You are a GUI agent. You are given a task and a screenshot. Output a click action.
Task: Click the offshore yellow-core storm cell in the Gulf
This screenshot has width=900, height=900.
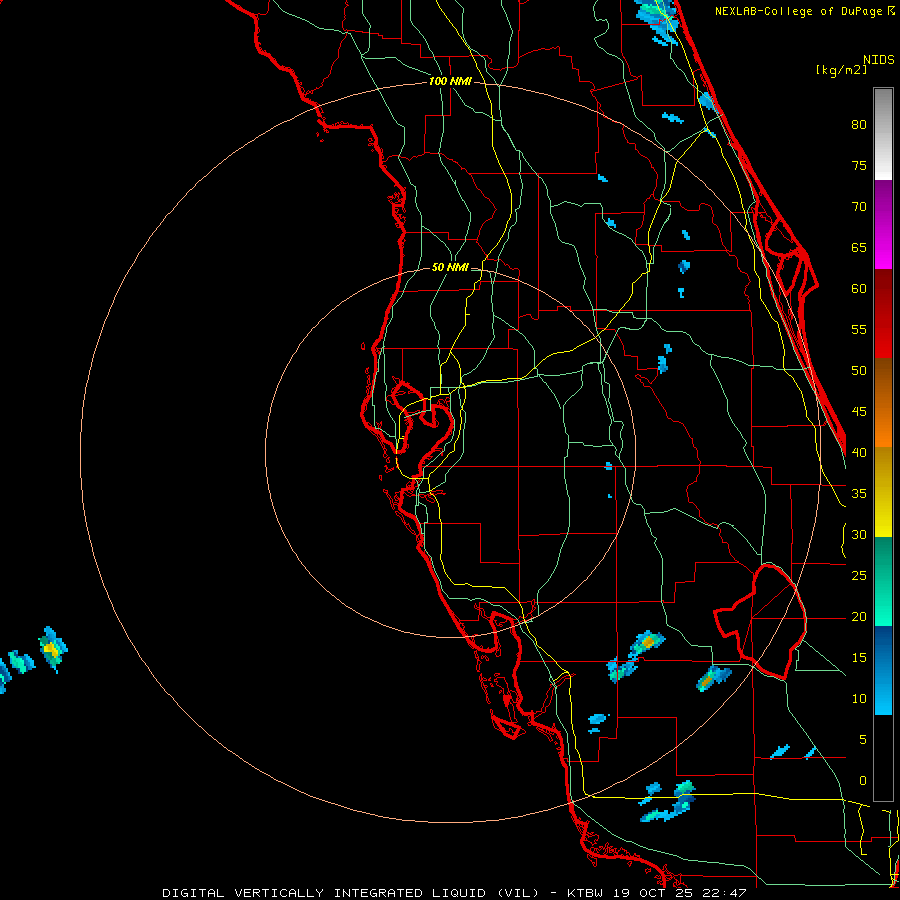pyautogui.click(x=53, y=649)
